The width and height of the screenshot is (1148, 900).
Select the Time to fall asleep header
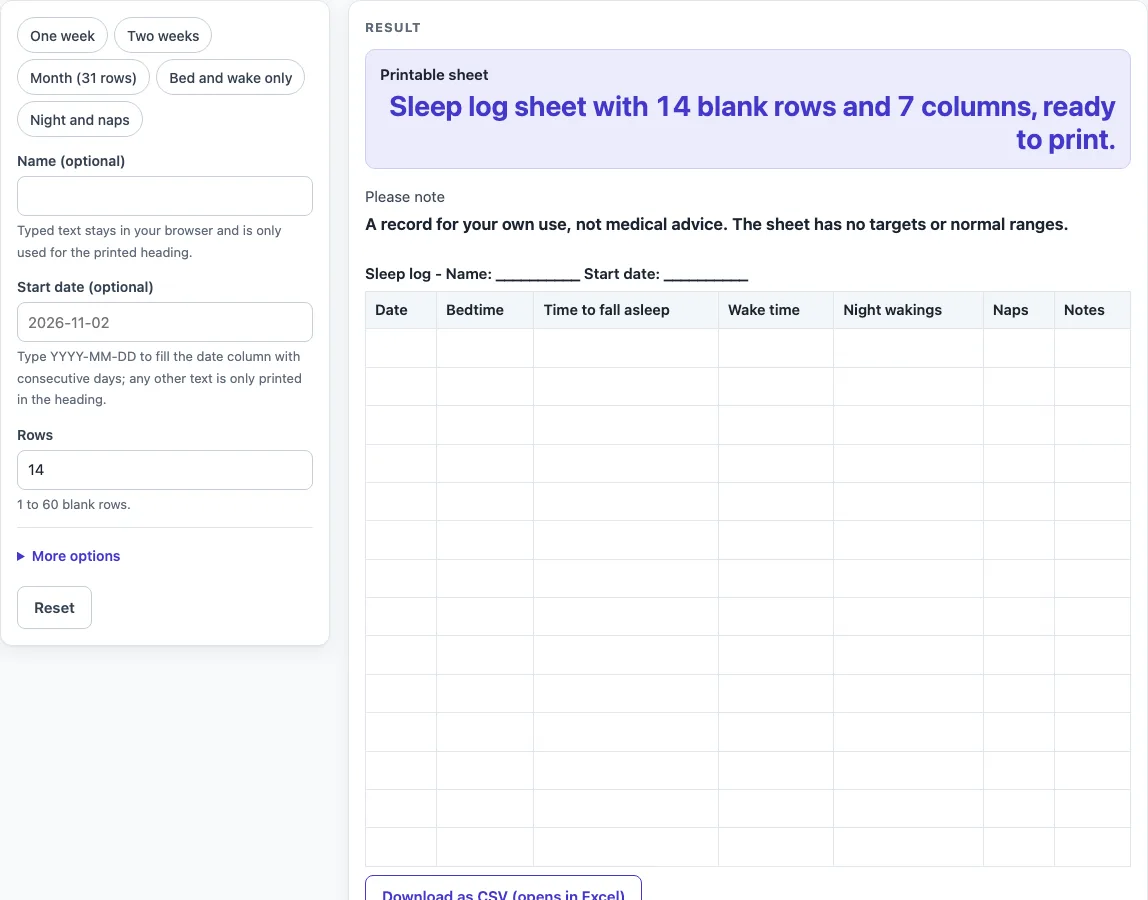626,310
